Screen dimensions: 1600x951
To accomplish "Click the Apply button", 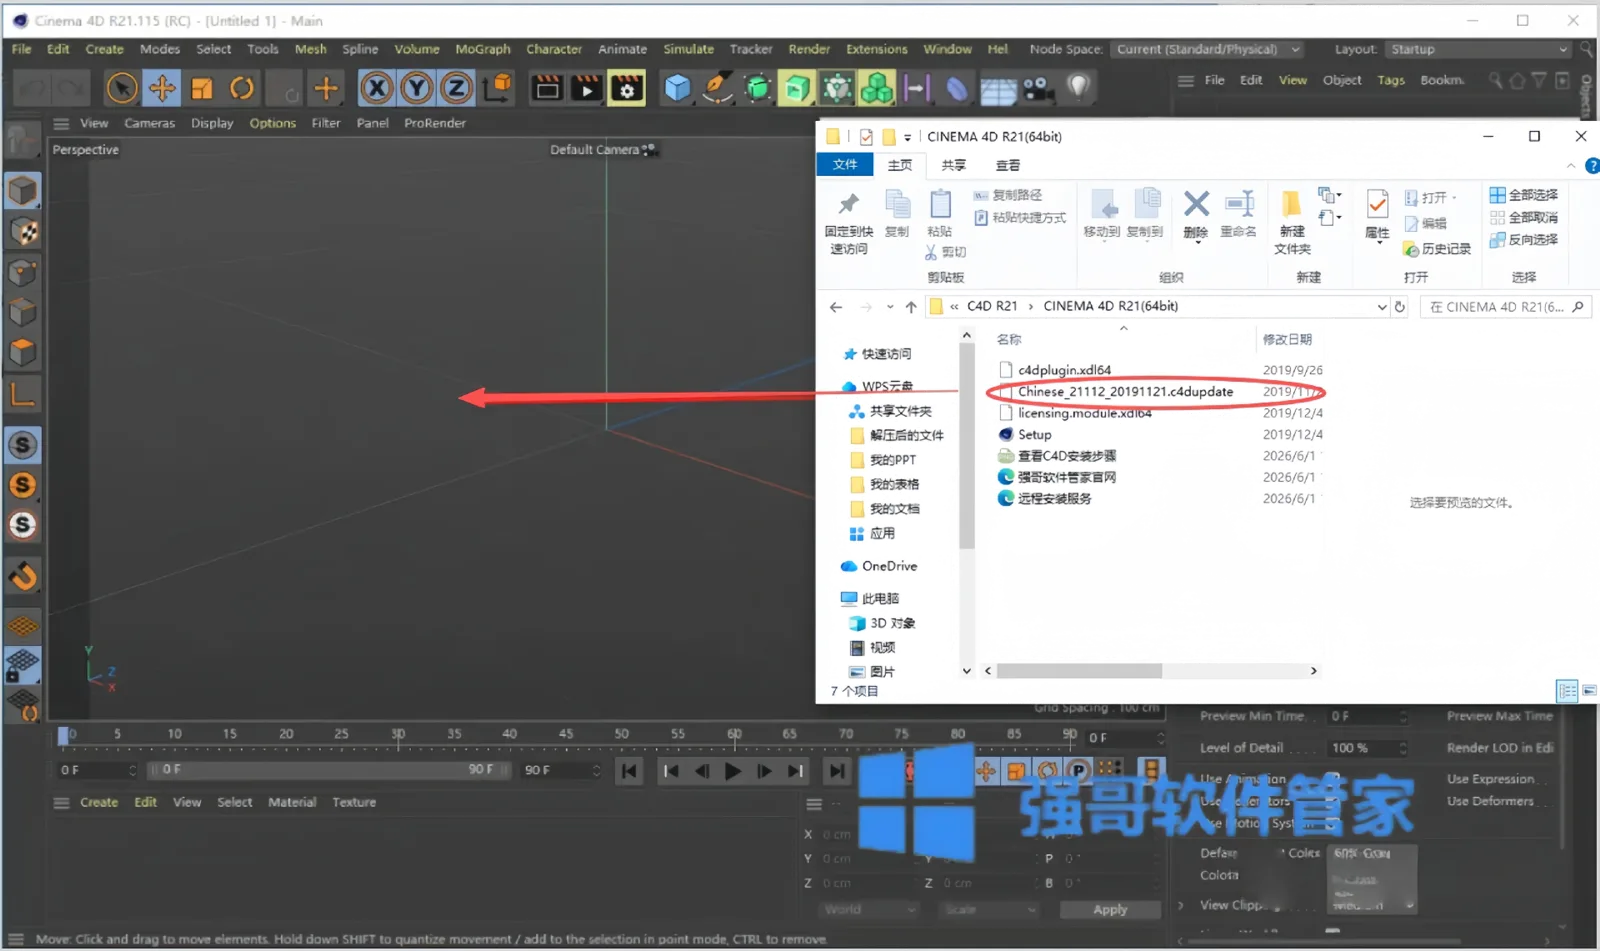I will pos(1110,909).
